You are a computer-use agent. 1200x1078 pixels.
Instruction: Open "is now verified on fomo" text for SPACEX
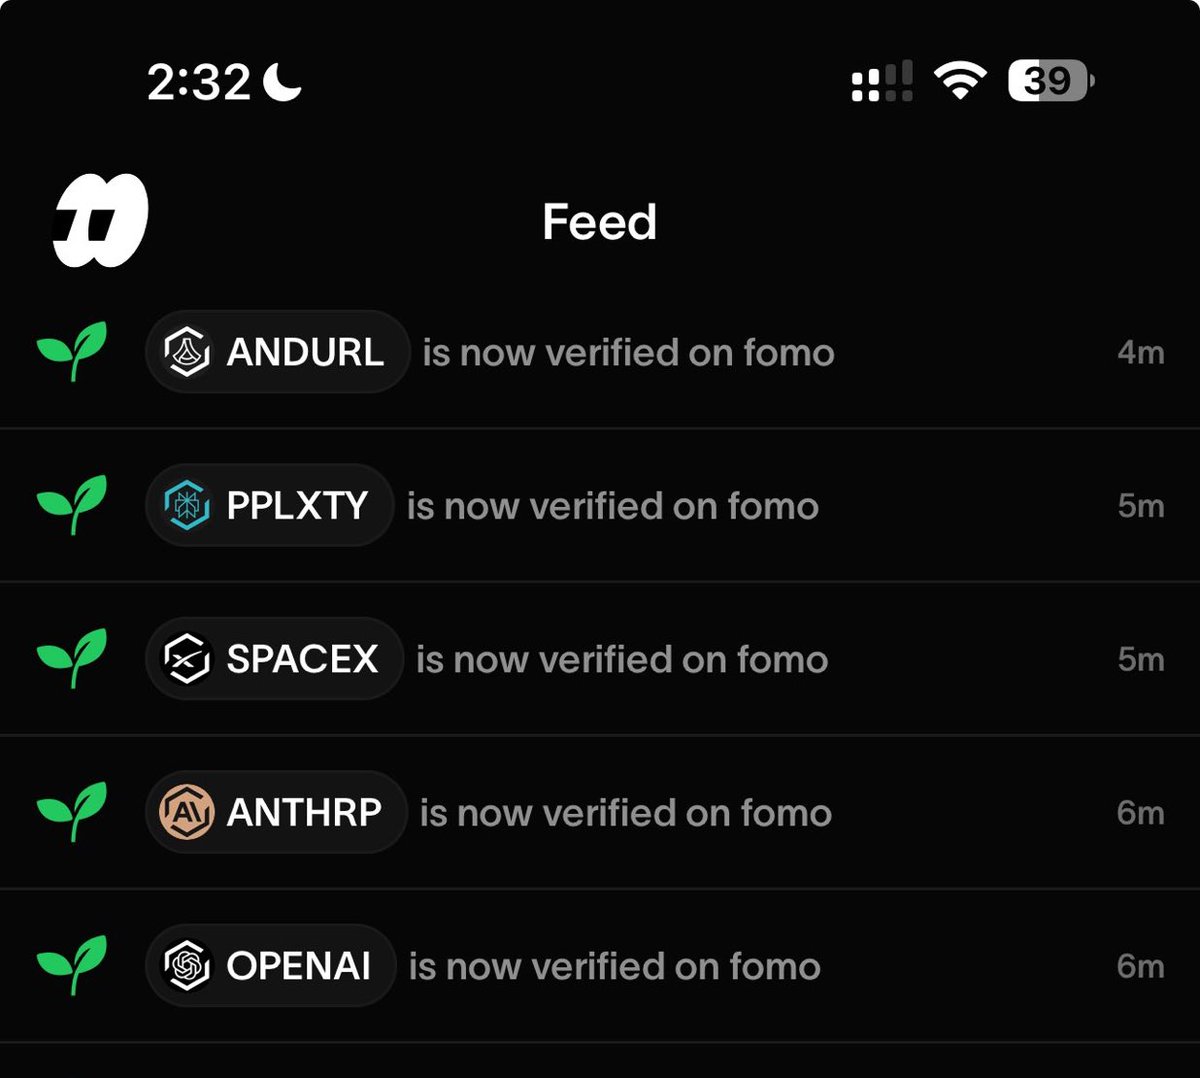[622, 660]
